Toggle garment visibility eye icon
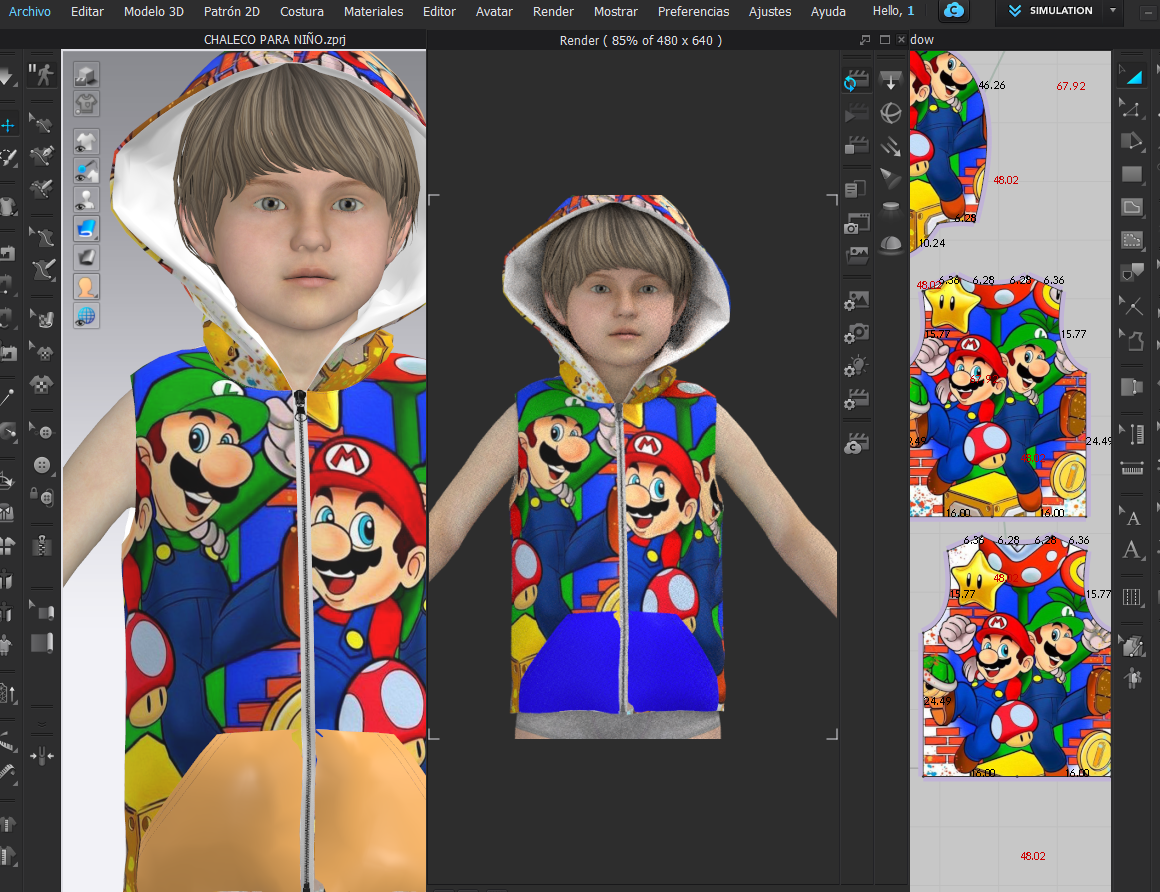Screen dimensions: 1160x892 pyautogui.click(x=86, y=140)
